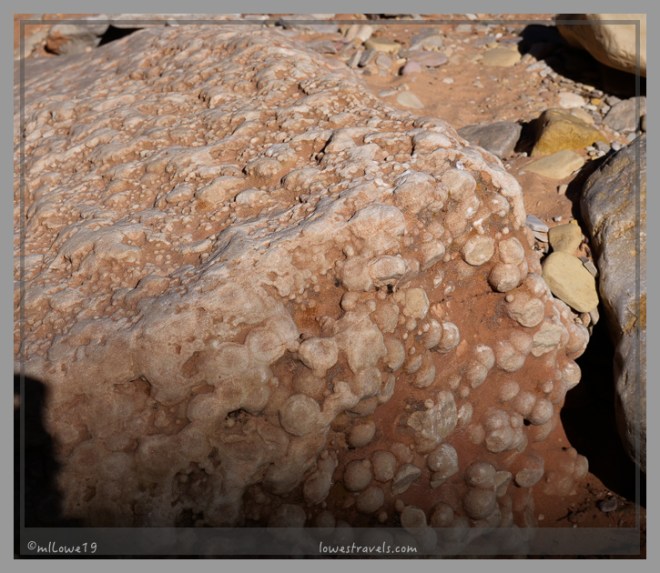This screenshot has width=660, height=573.
Task: Click the gray frame border around the photo
Action: [330, 7]
